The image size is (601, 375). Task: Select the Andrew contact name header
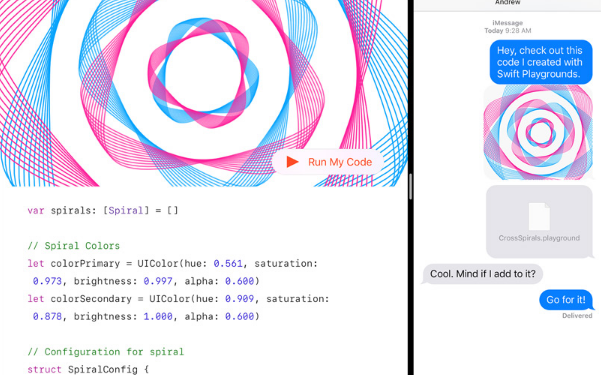[507, 2]
